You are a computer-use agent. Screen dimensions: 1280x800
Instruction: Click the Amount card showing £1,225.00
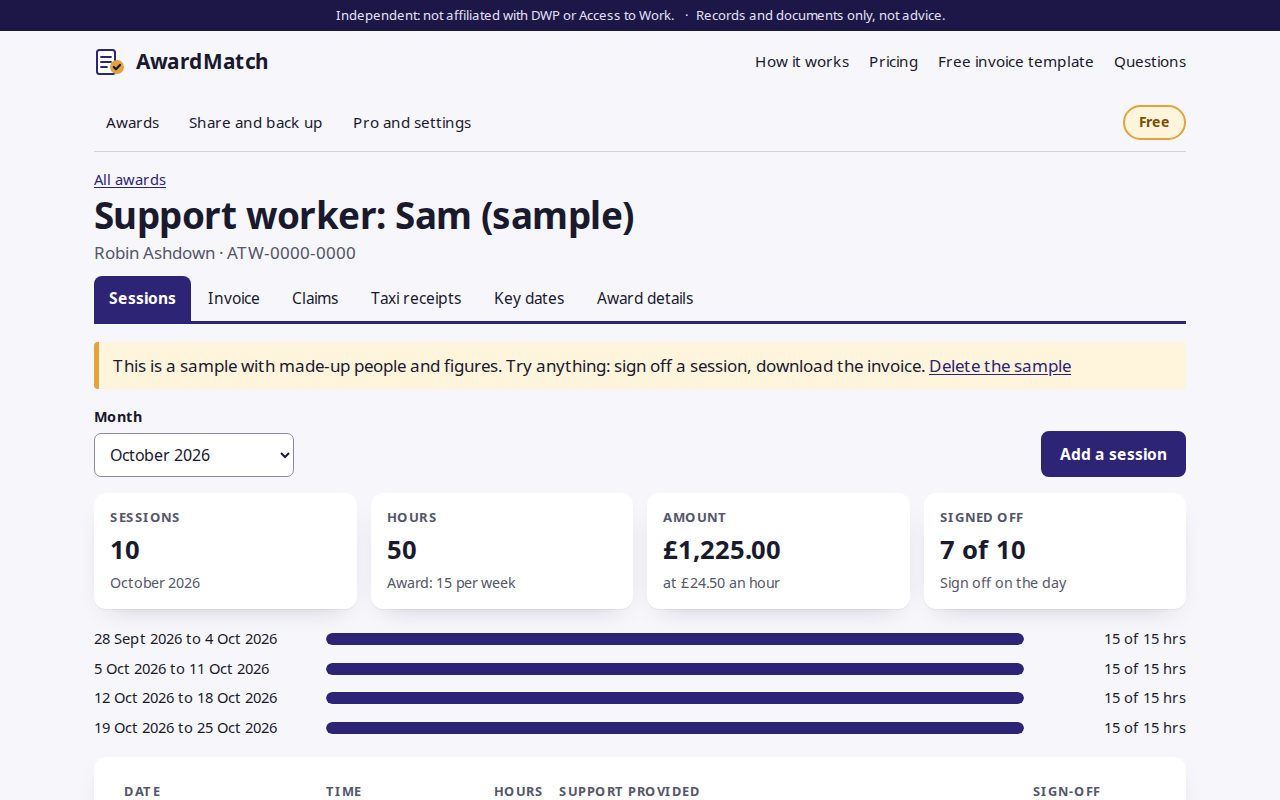(x=778, y=550)
